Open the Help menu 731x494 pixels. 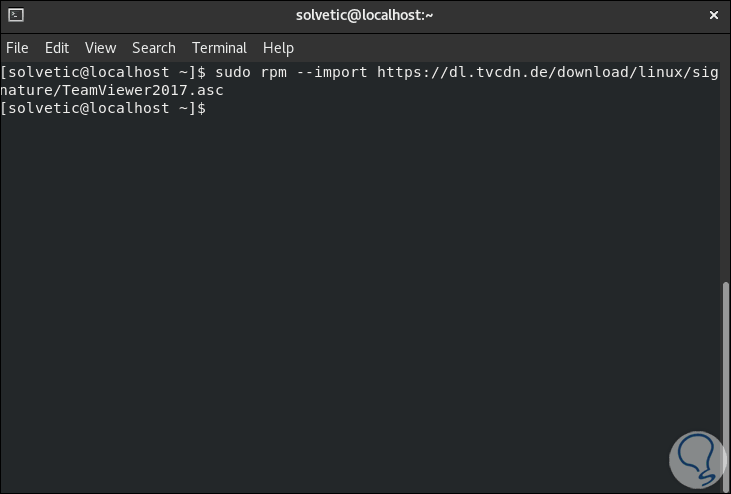tap(278, 48)
